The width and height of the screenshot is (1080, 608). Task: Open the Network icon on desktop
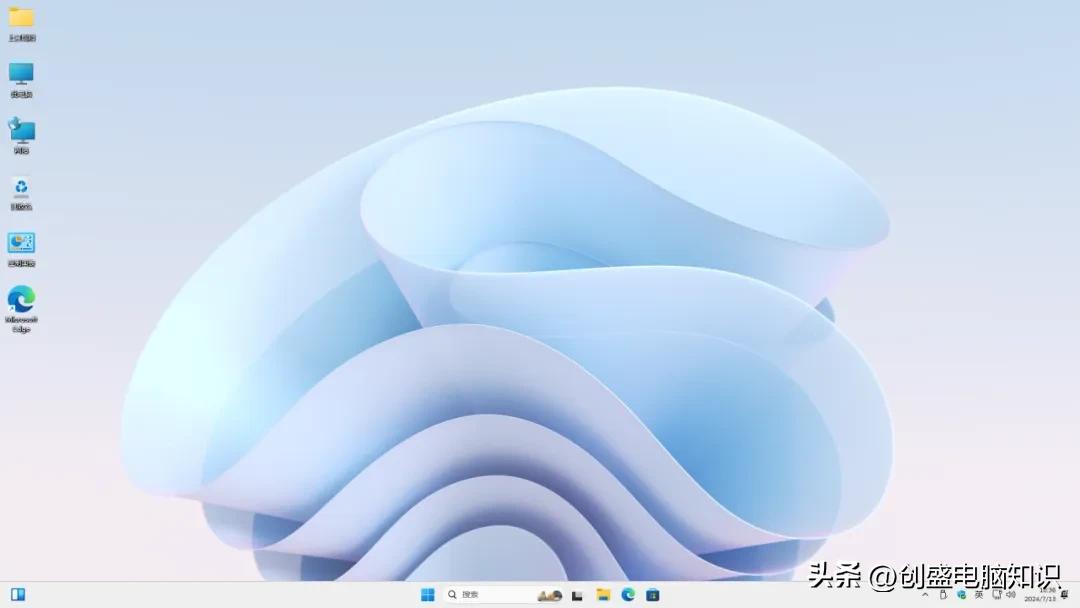coord(22,133)
